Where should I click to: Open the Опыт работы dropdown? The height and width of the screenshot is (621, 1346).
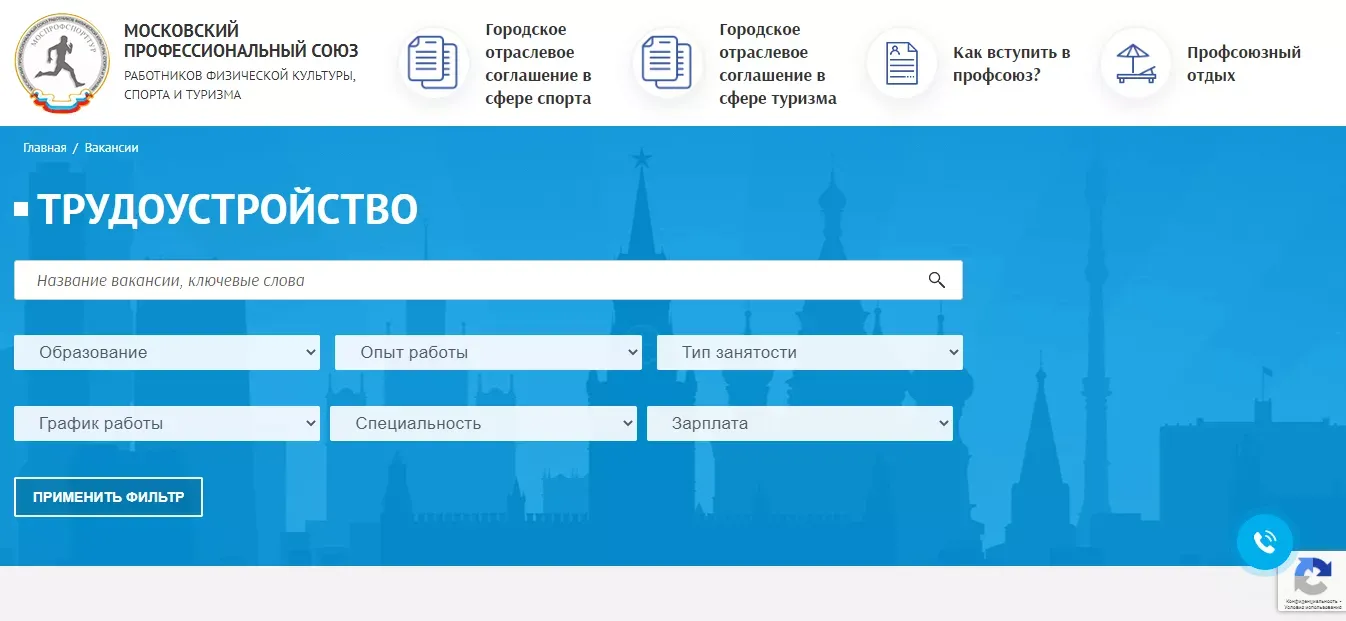488,352
